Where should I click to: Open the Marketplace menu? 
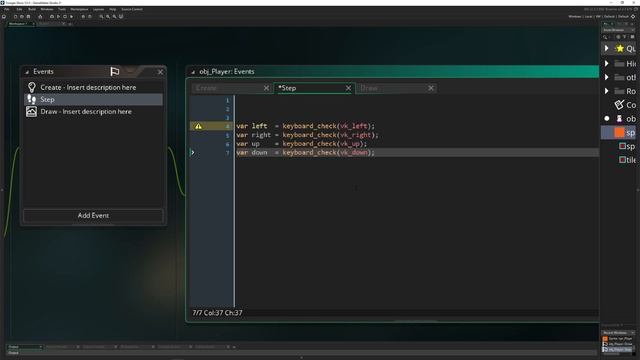click(x=79, y=9)
